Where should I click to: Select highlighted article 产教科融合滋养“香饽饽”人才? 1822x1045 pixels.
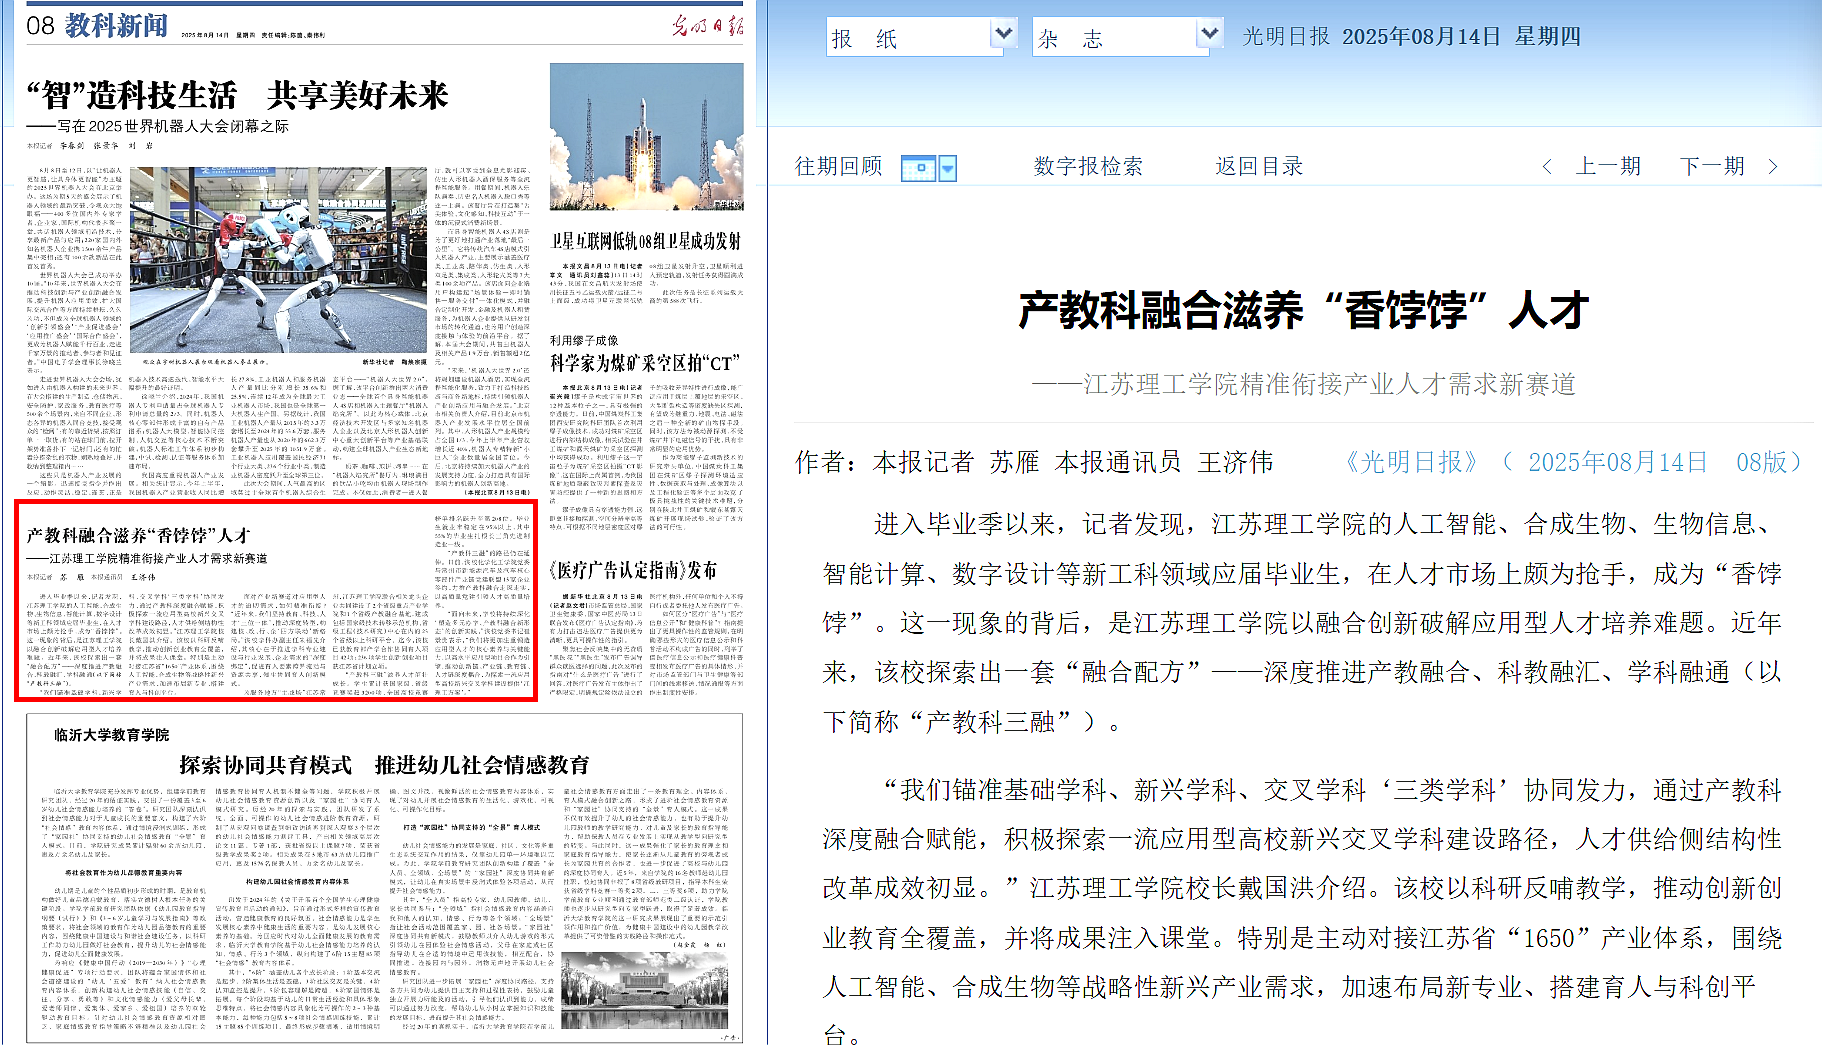coord(139,536)
